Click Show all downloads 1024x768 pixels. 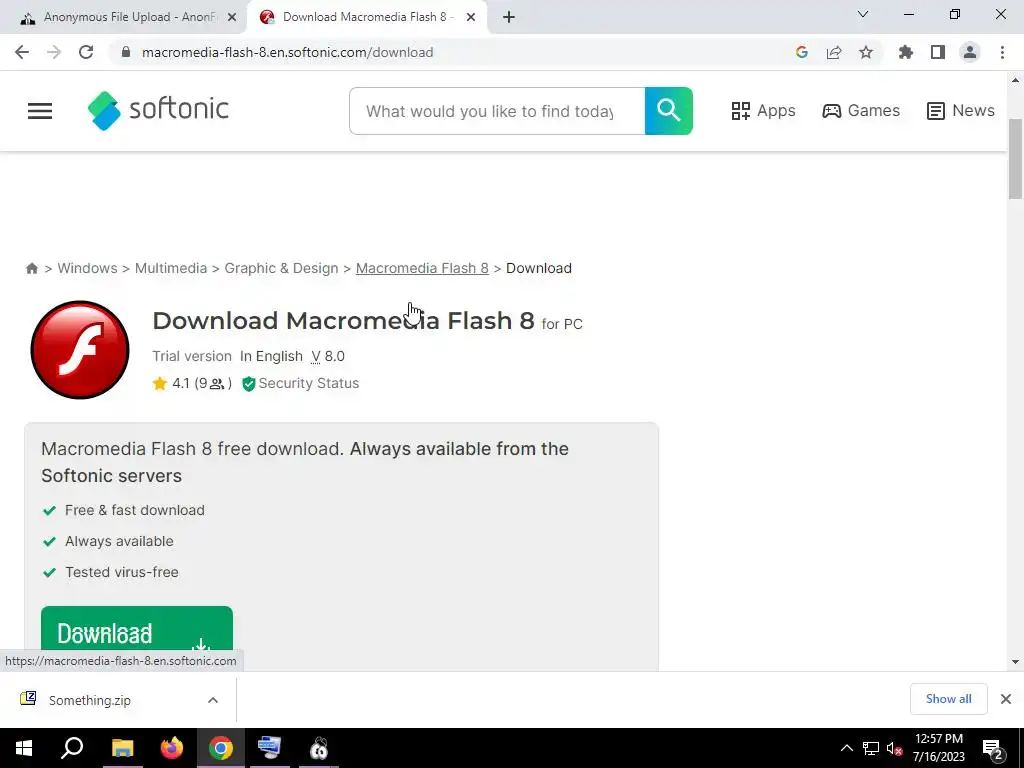[x=949, y=699]
